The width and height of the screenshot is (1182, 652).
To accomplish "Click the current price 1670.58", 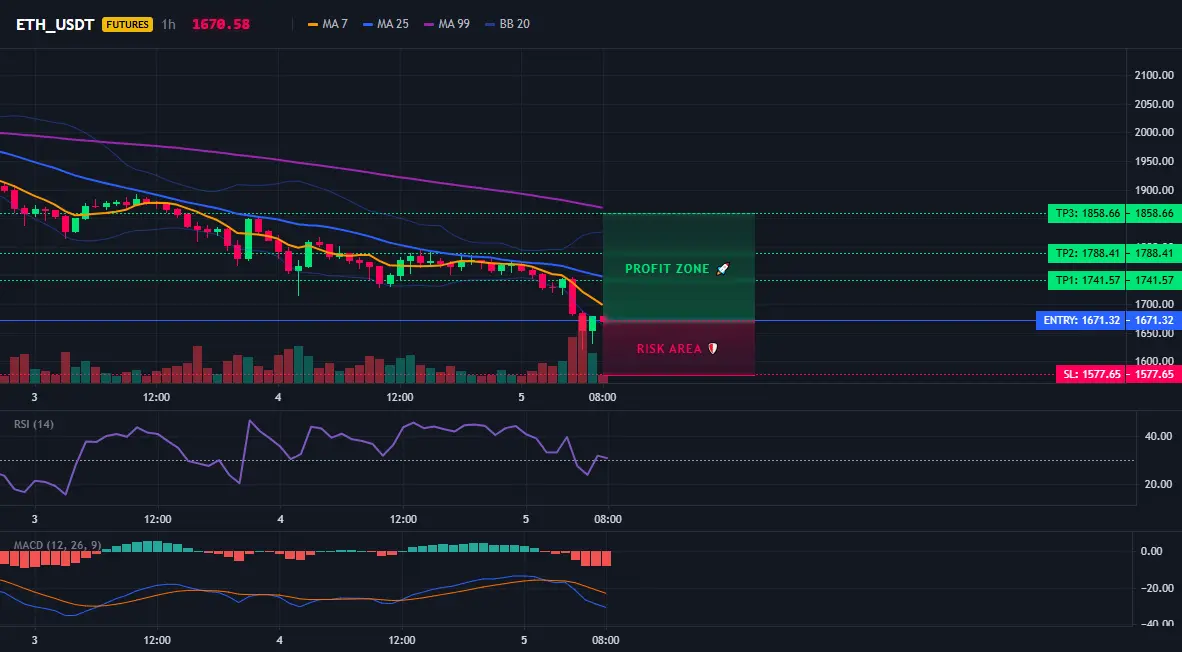I will point(221,24).
